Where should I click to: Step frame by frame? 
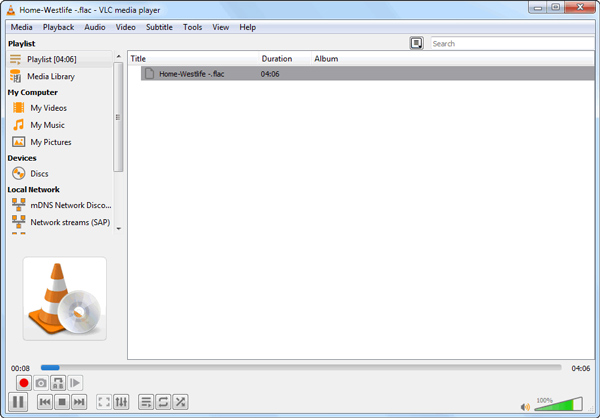point(75,383)
